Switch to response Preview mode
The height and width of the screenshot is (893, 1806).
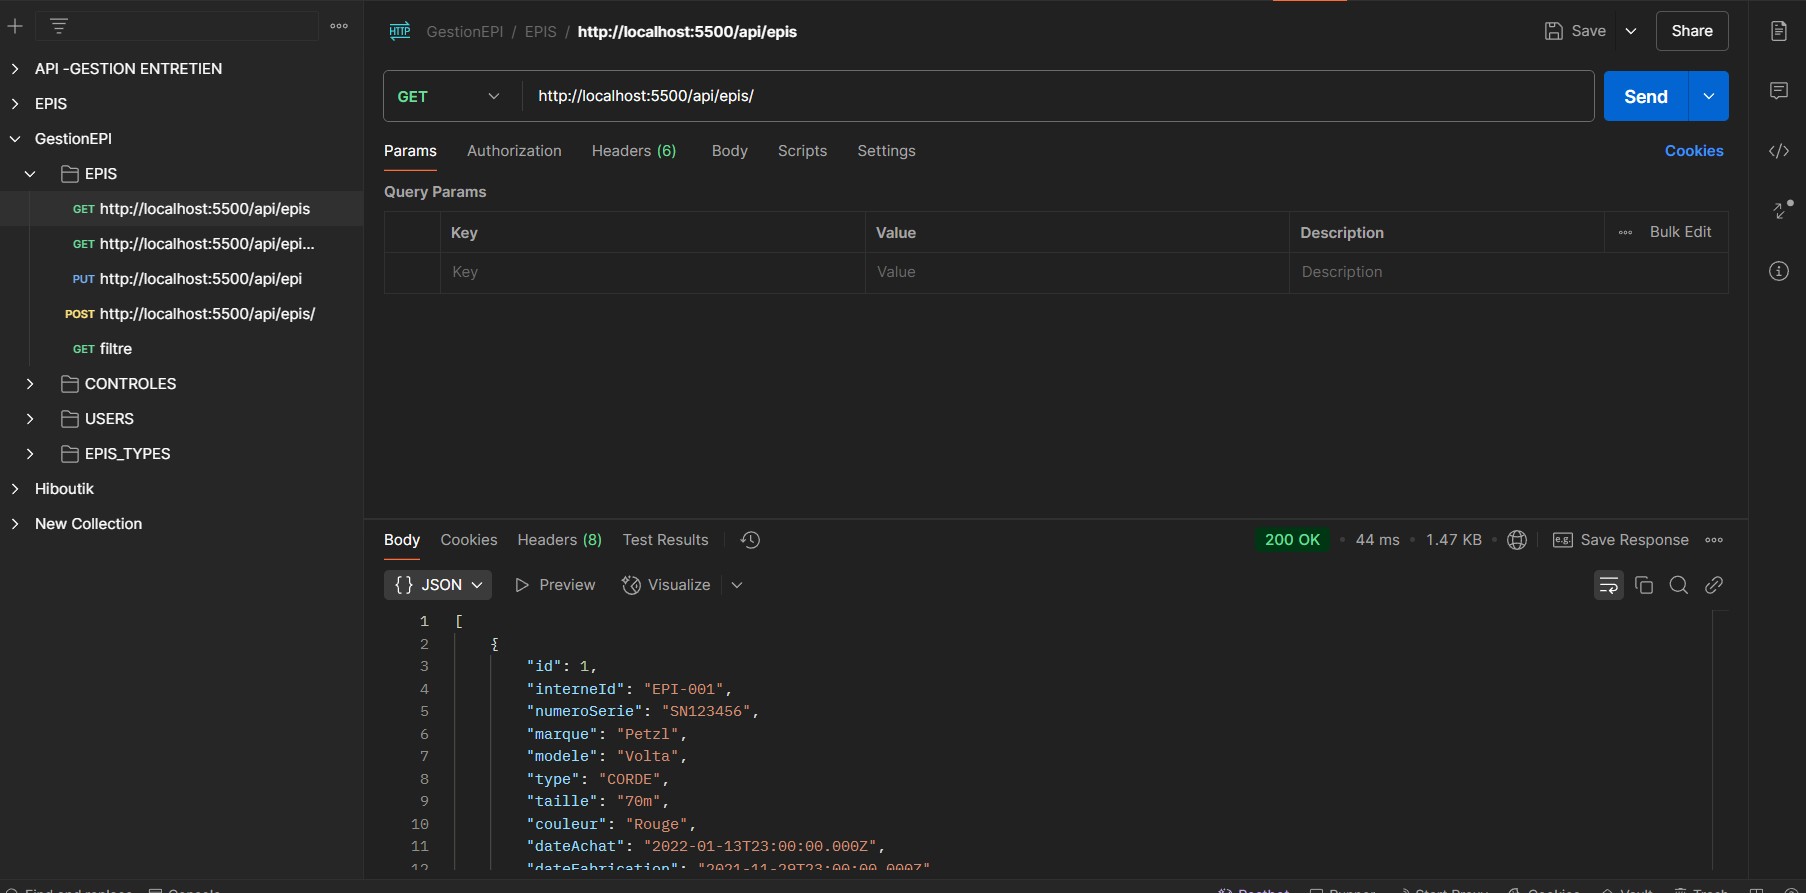point(555,585)
